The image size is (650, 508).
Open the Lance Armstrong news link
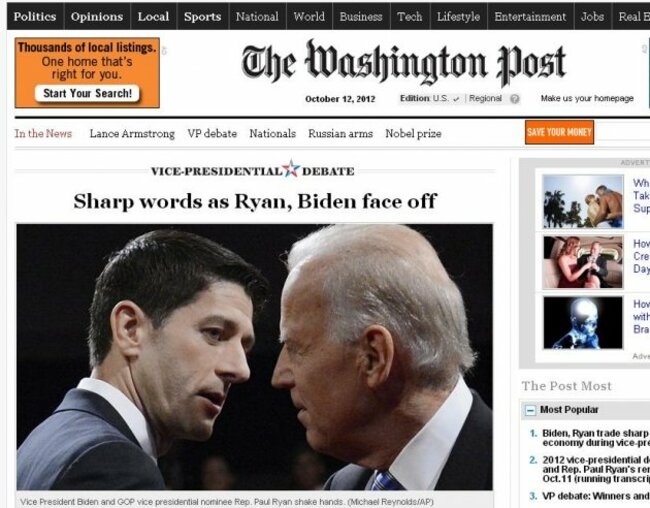[132, 134]
